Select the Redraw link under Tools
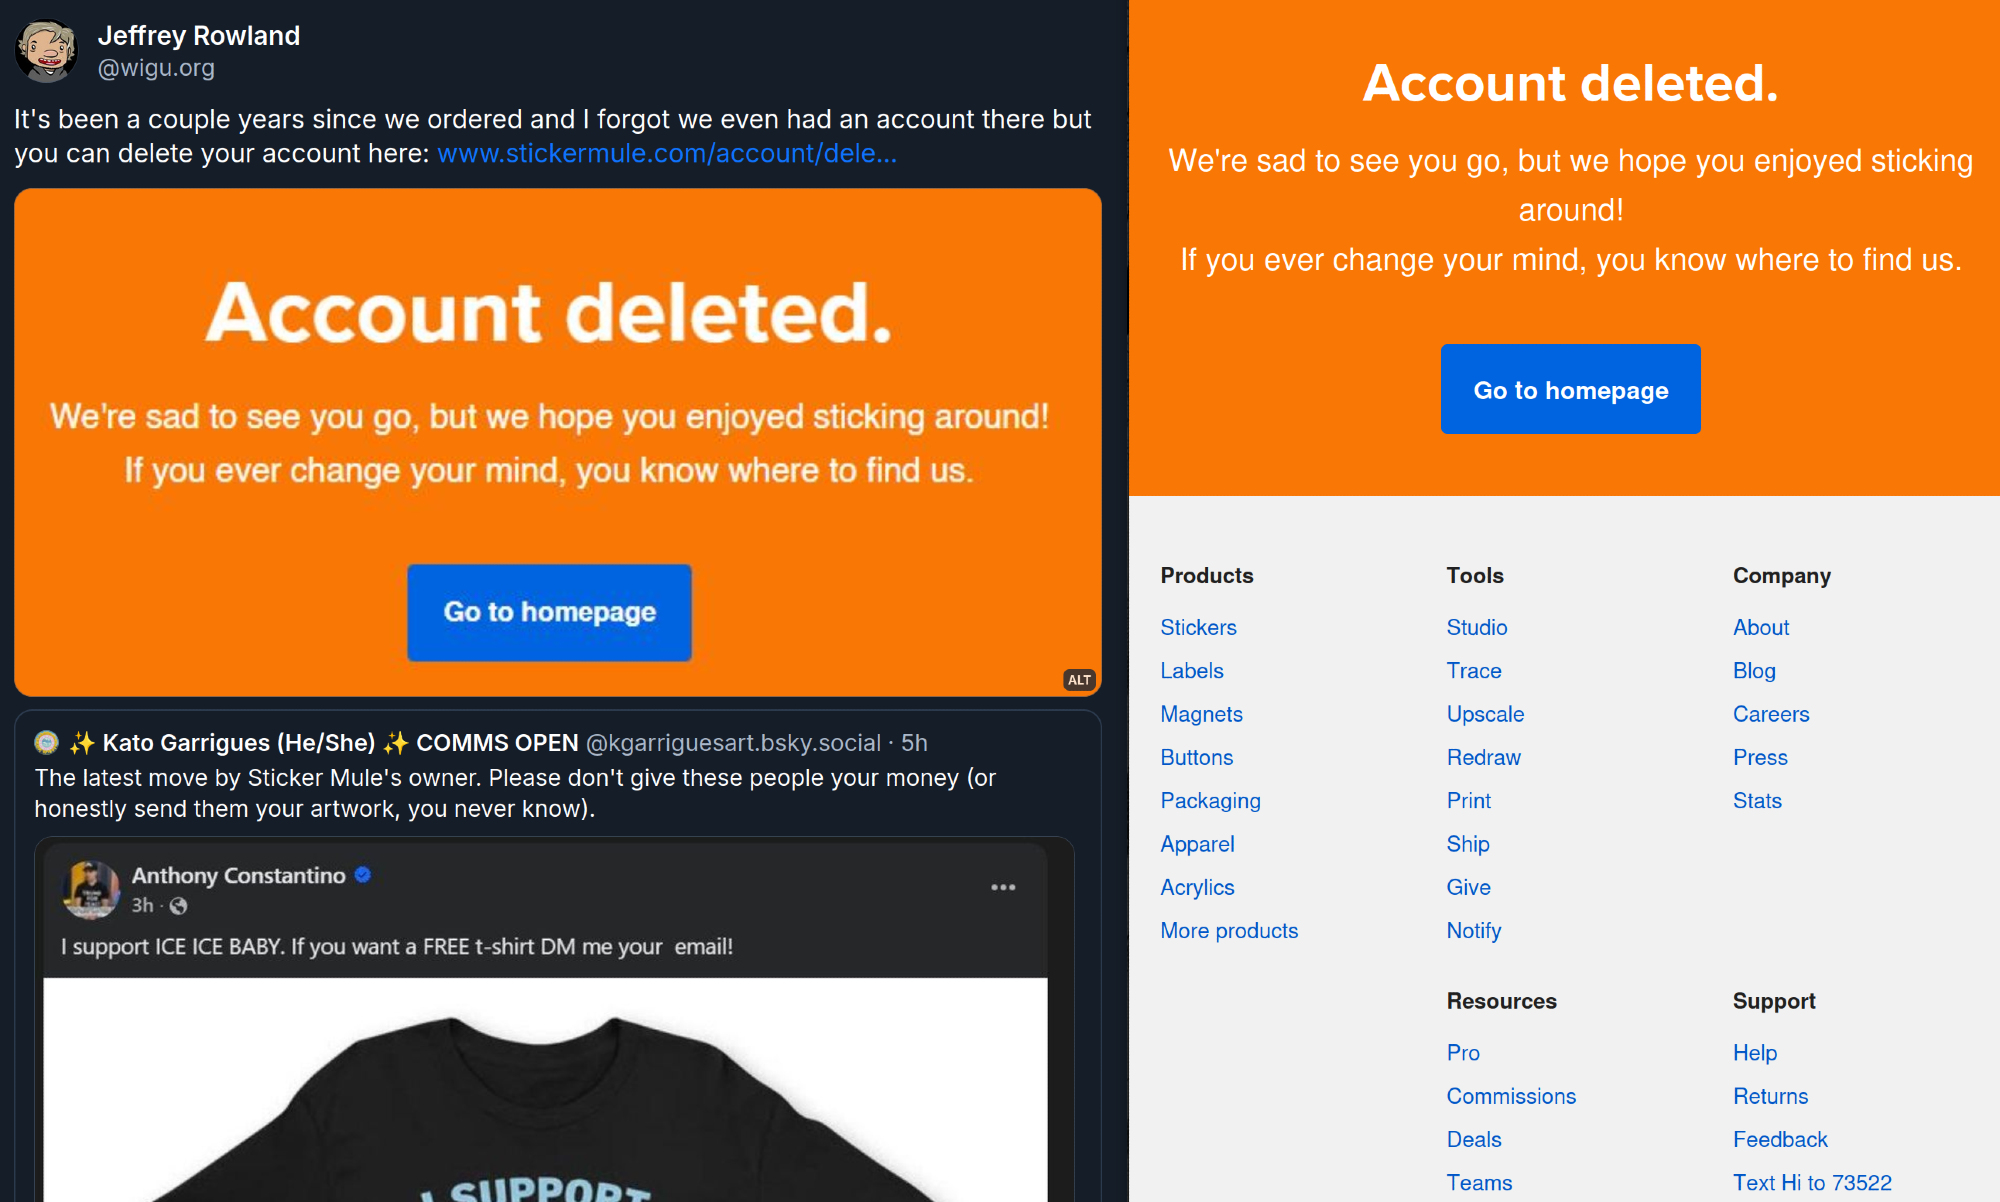The width and height of the screenshot is (2000, 1202). point(1483,757)
